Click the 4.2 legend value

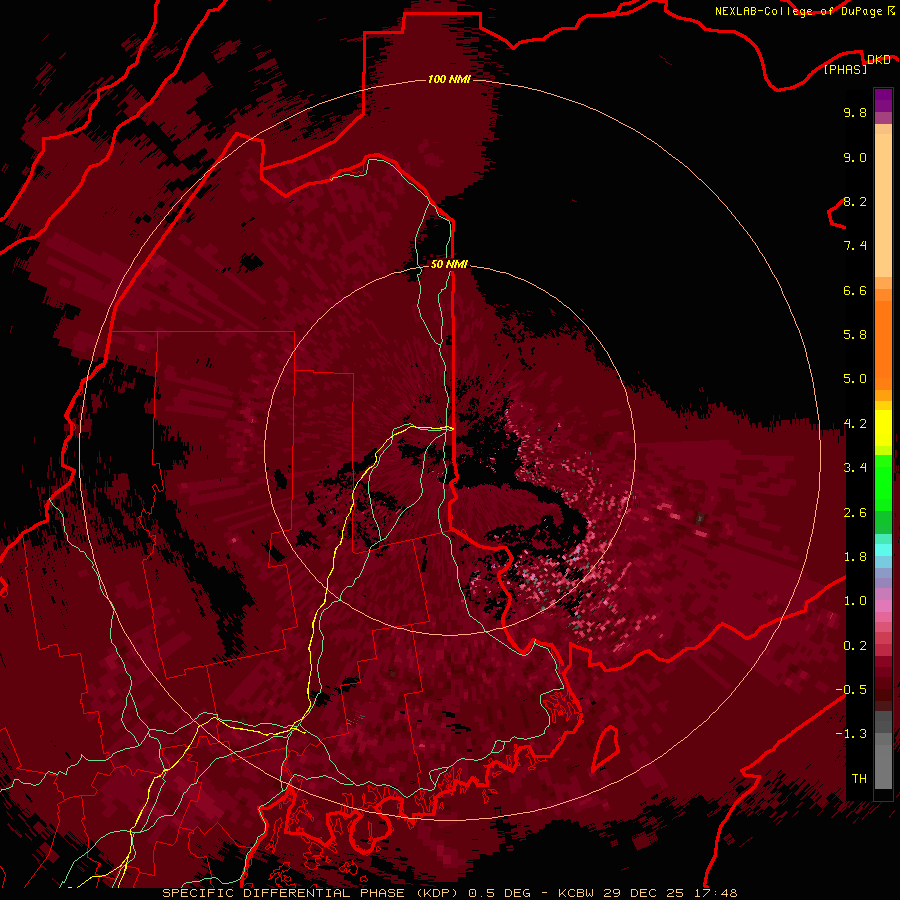coord(855,424)
